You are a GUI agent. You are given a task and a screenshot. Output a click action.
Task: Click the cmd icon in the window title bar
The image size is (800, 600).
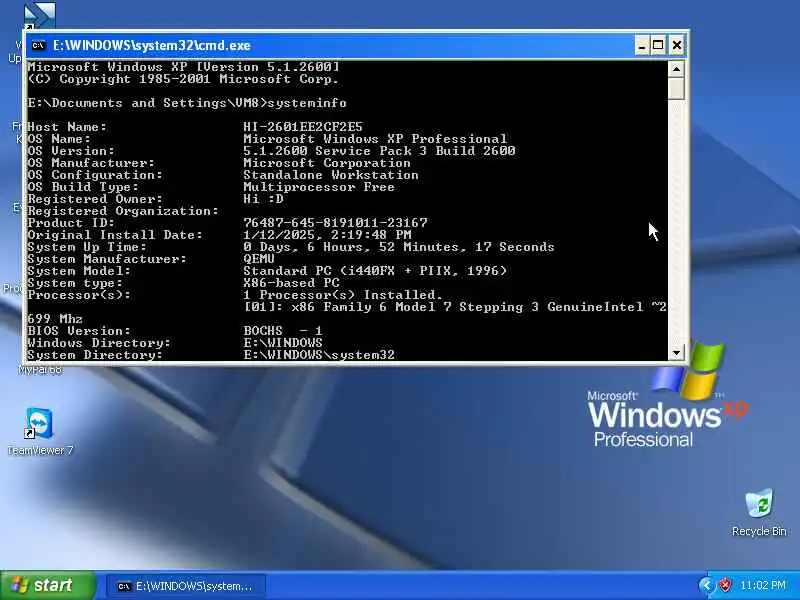(38, 45)
